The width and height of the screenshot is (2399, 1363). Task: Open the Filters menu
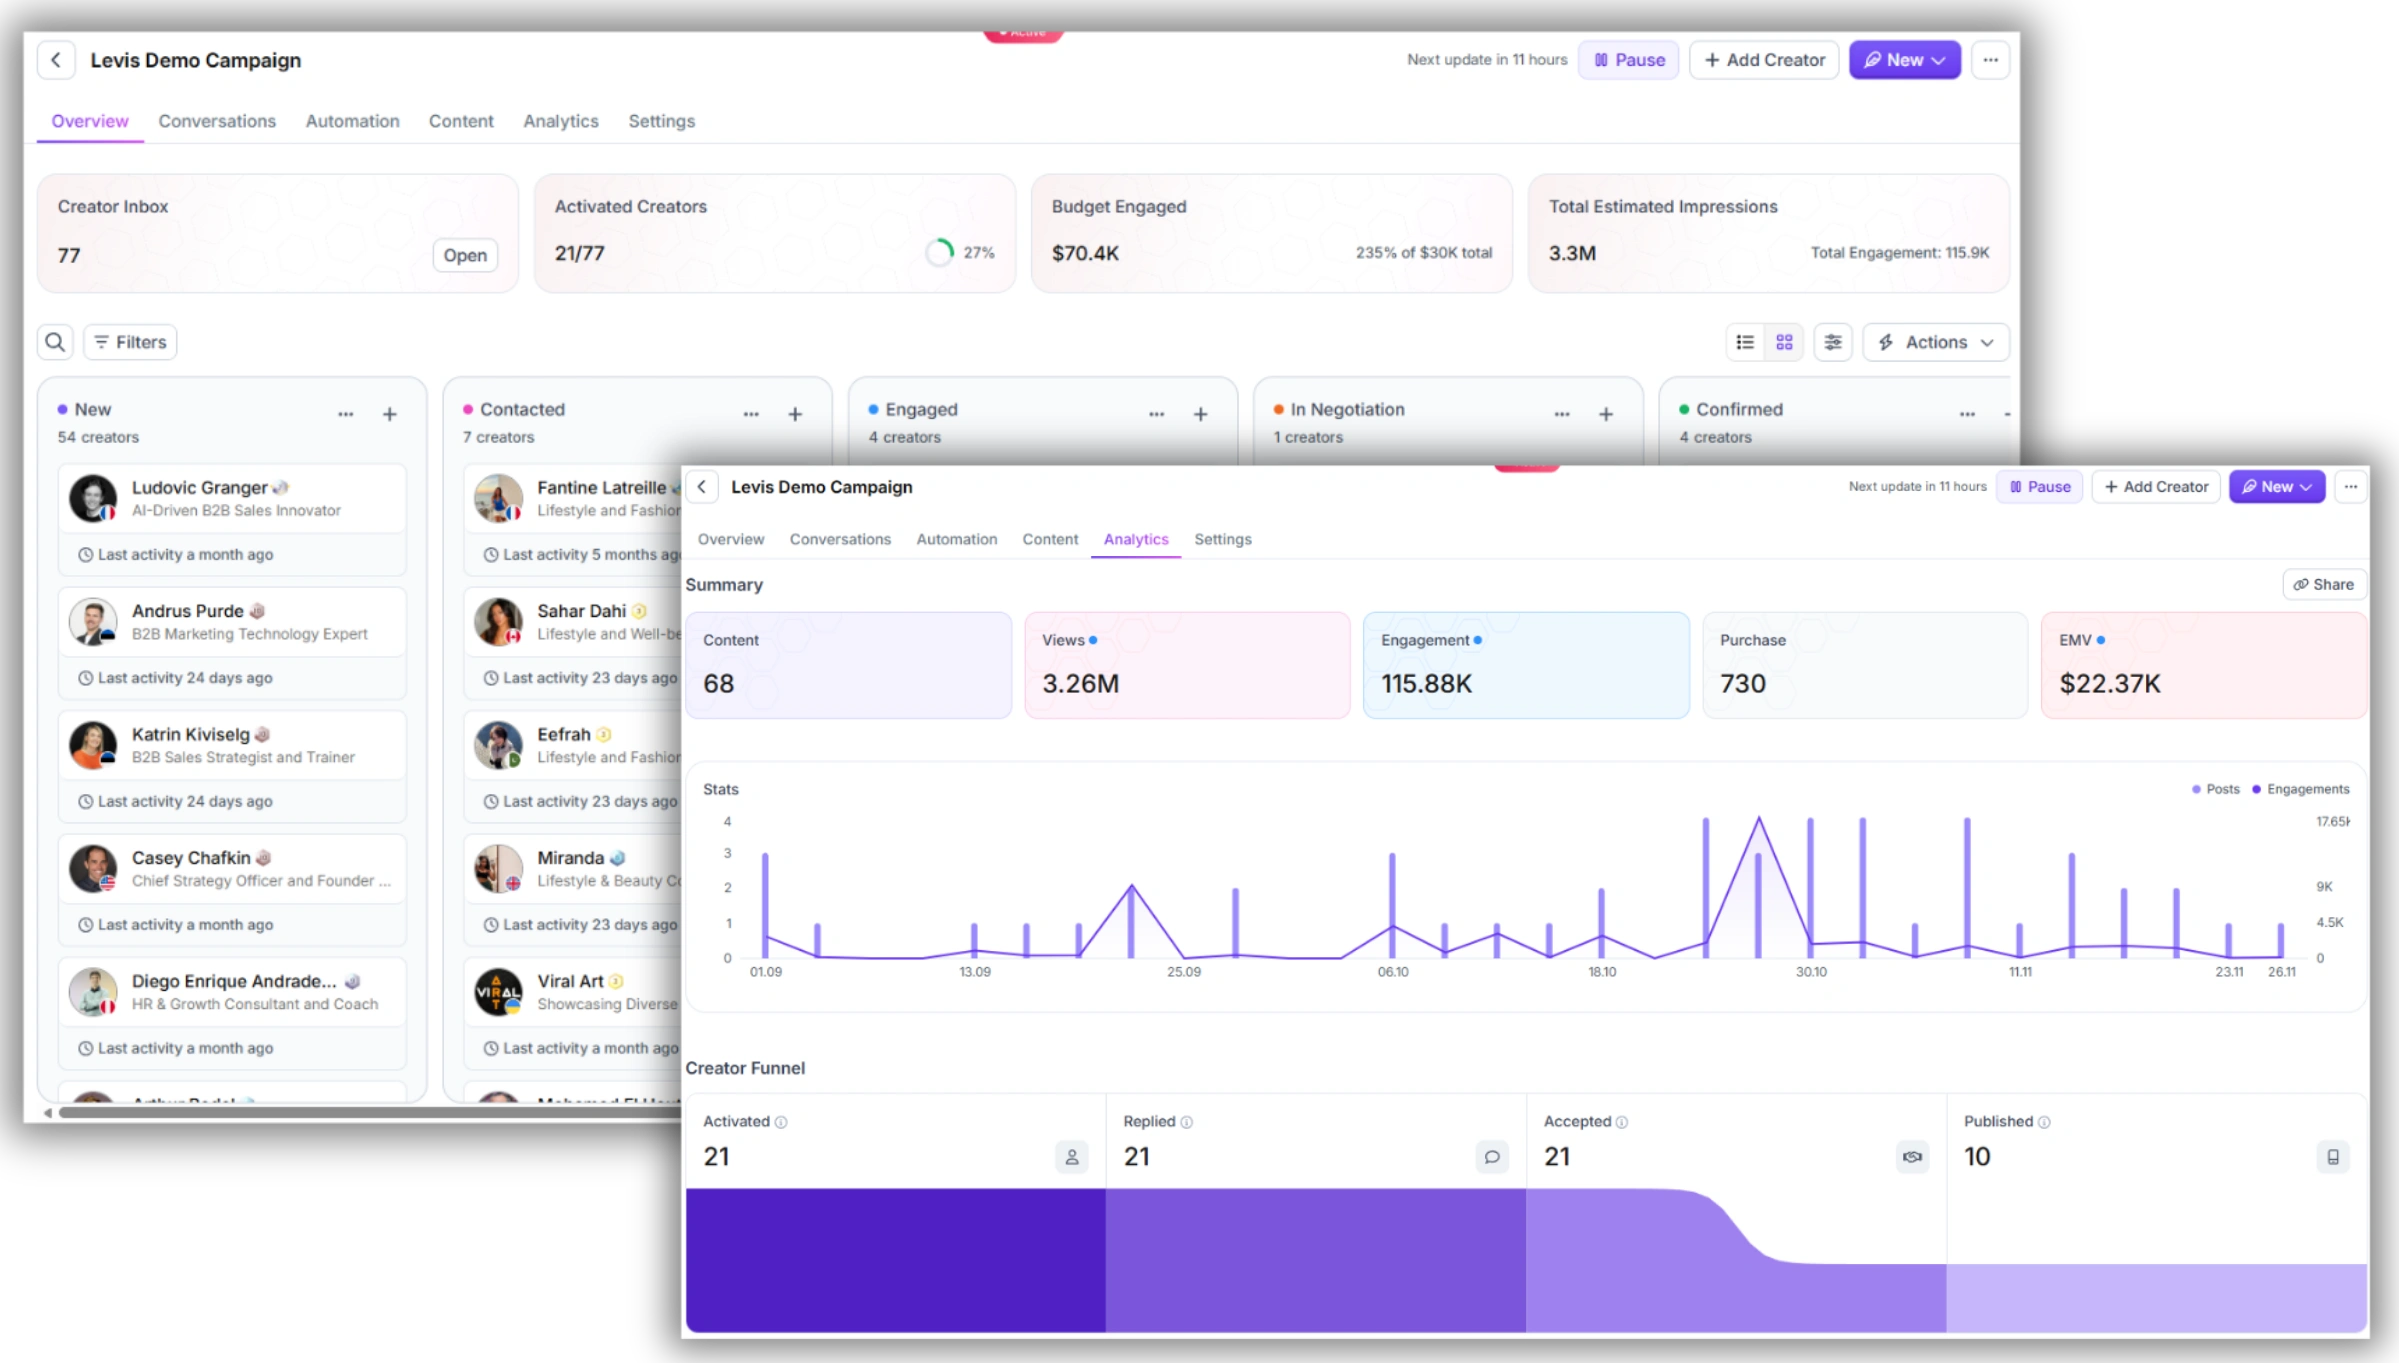pyautogui.click(x=130, y=342)
